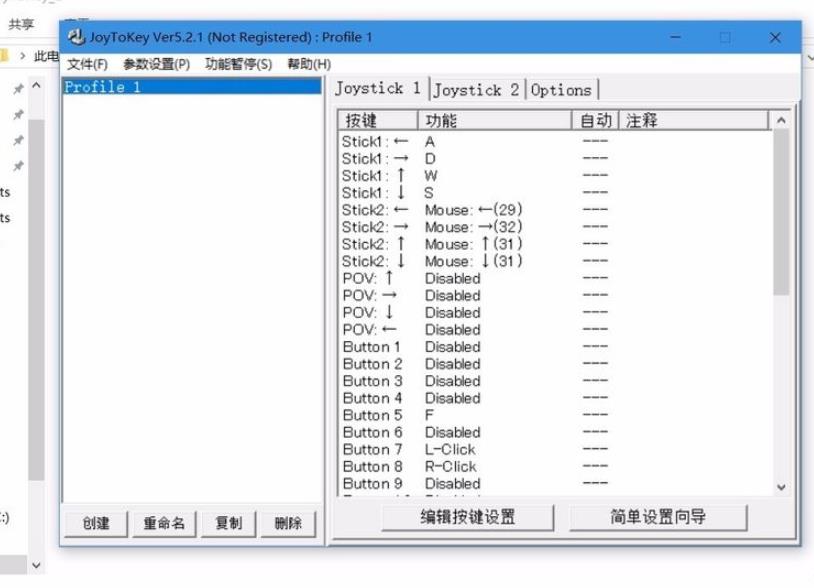The width and height of the screenshot is (814, 588).
Task: Switch to the Options tab
Action: 561,90
